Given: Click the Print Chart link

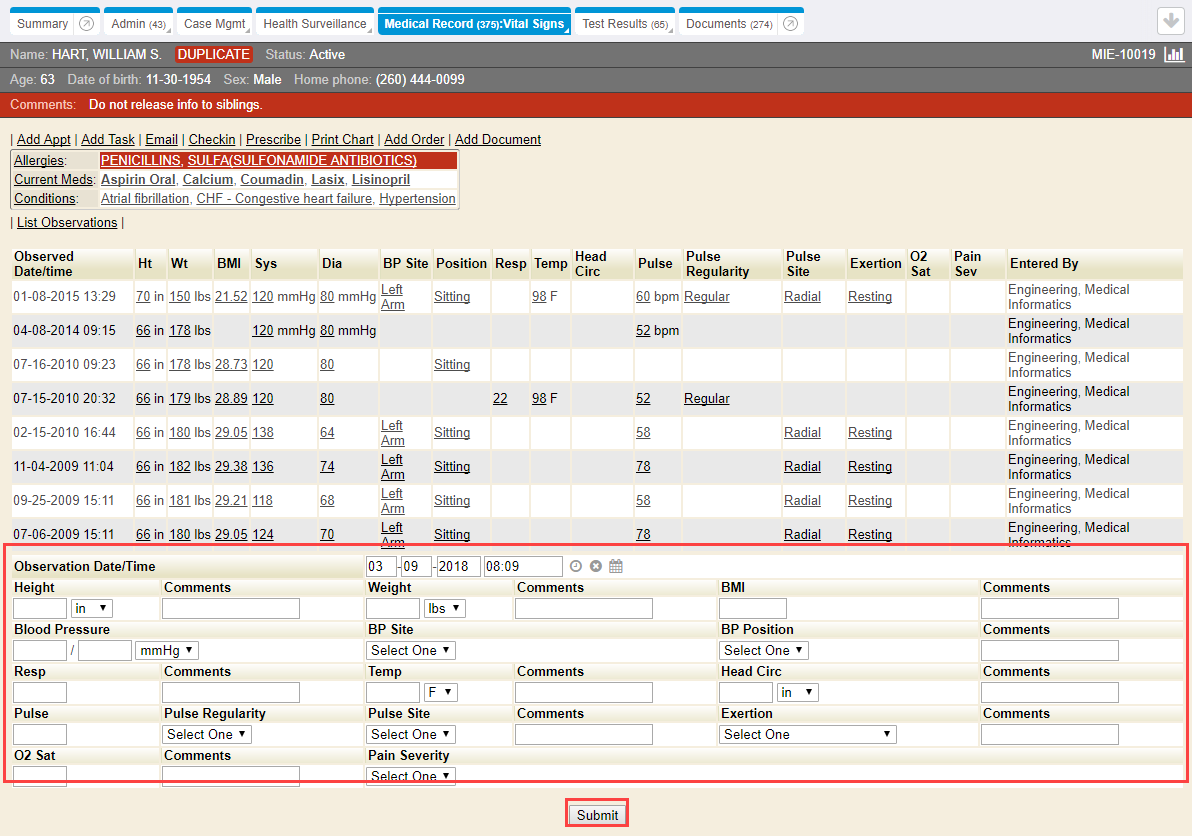Looking at the screenshot, I should (x=342, y=140).
